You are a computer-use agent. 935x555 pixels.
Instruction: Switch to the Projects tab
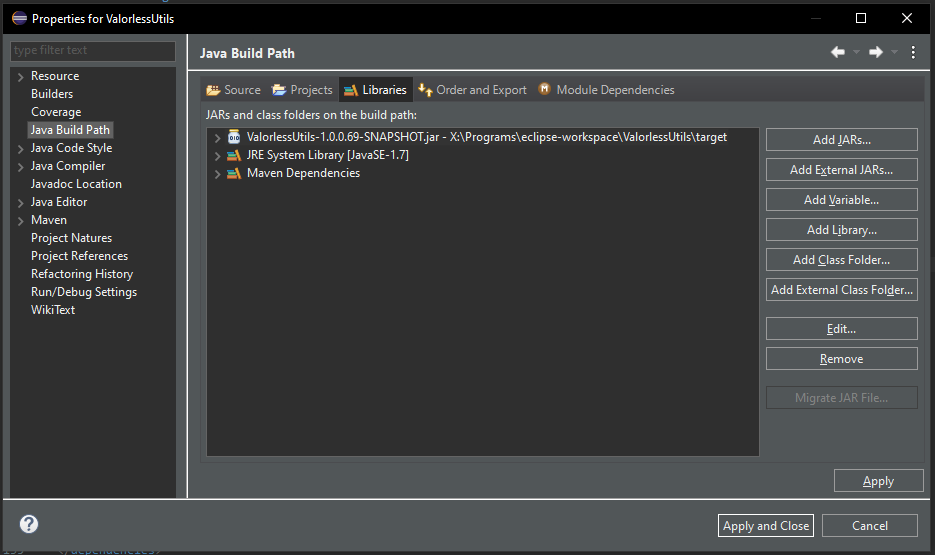[302, 90]
